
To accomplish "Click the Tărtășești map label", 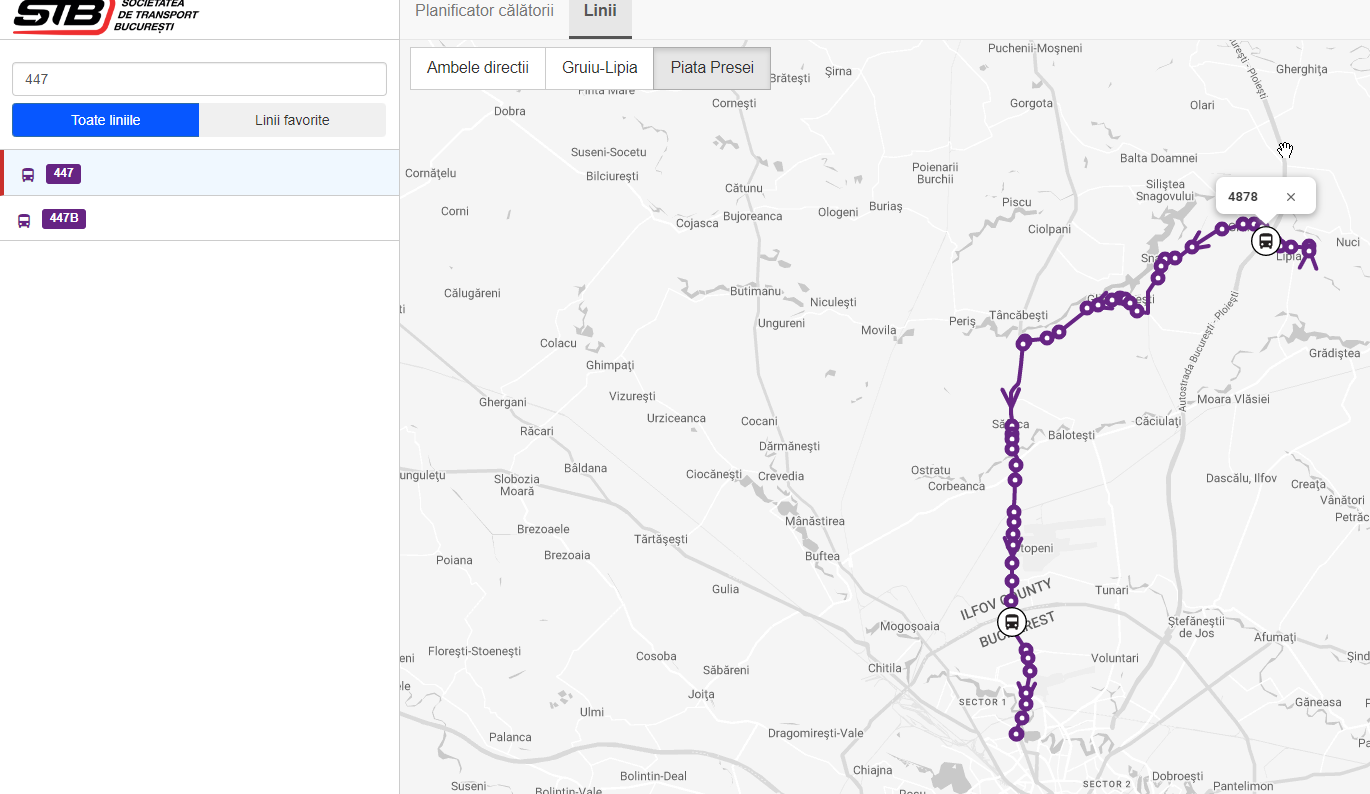I will tap(662, 539).
